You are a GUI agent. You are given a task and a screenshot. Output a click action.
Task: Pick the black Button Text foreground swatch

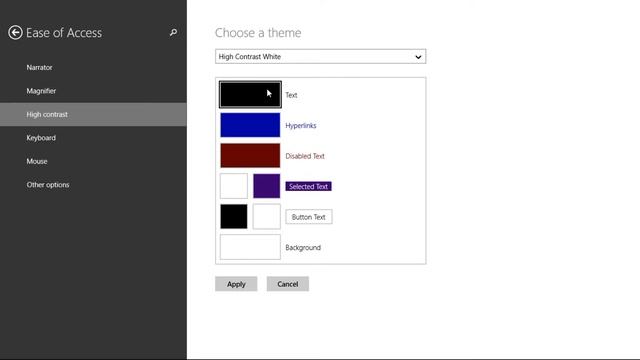tap(234, 217)
